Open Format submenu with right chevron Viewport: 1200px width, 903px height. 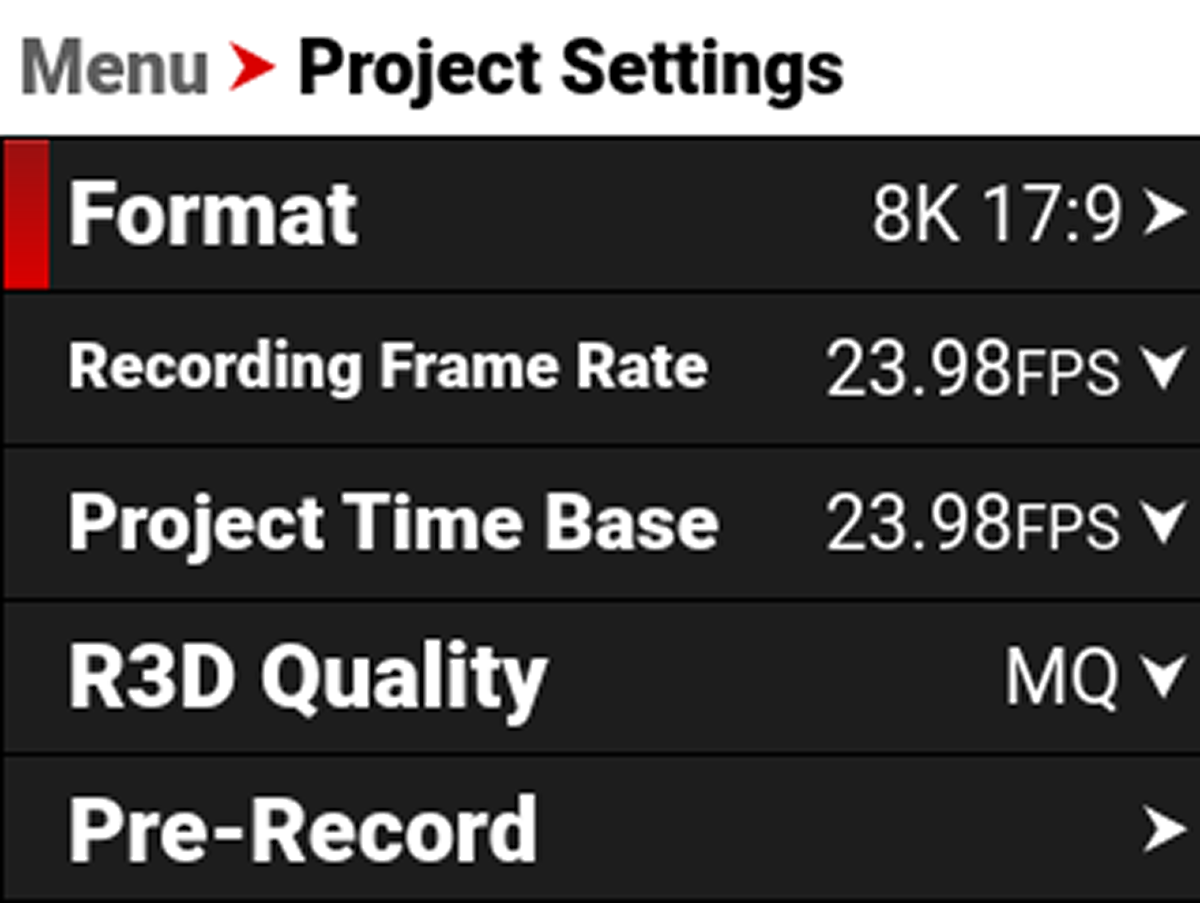click(x=1164, y=214)
